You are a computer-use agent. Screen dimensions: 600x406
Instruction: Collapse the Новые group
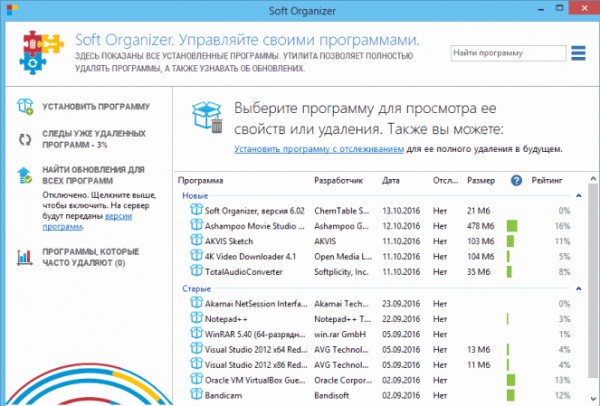tap(579, 196)
